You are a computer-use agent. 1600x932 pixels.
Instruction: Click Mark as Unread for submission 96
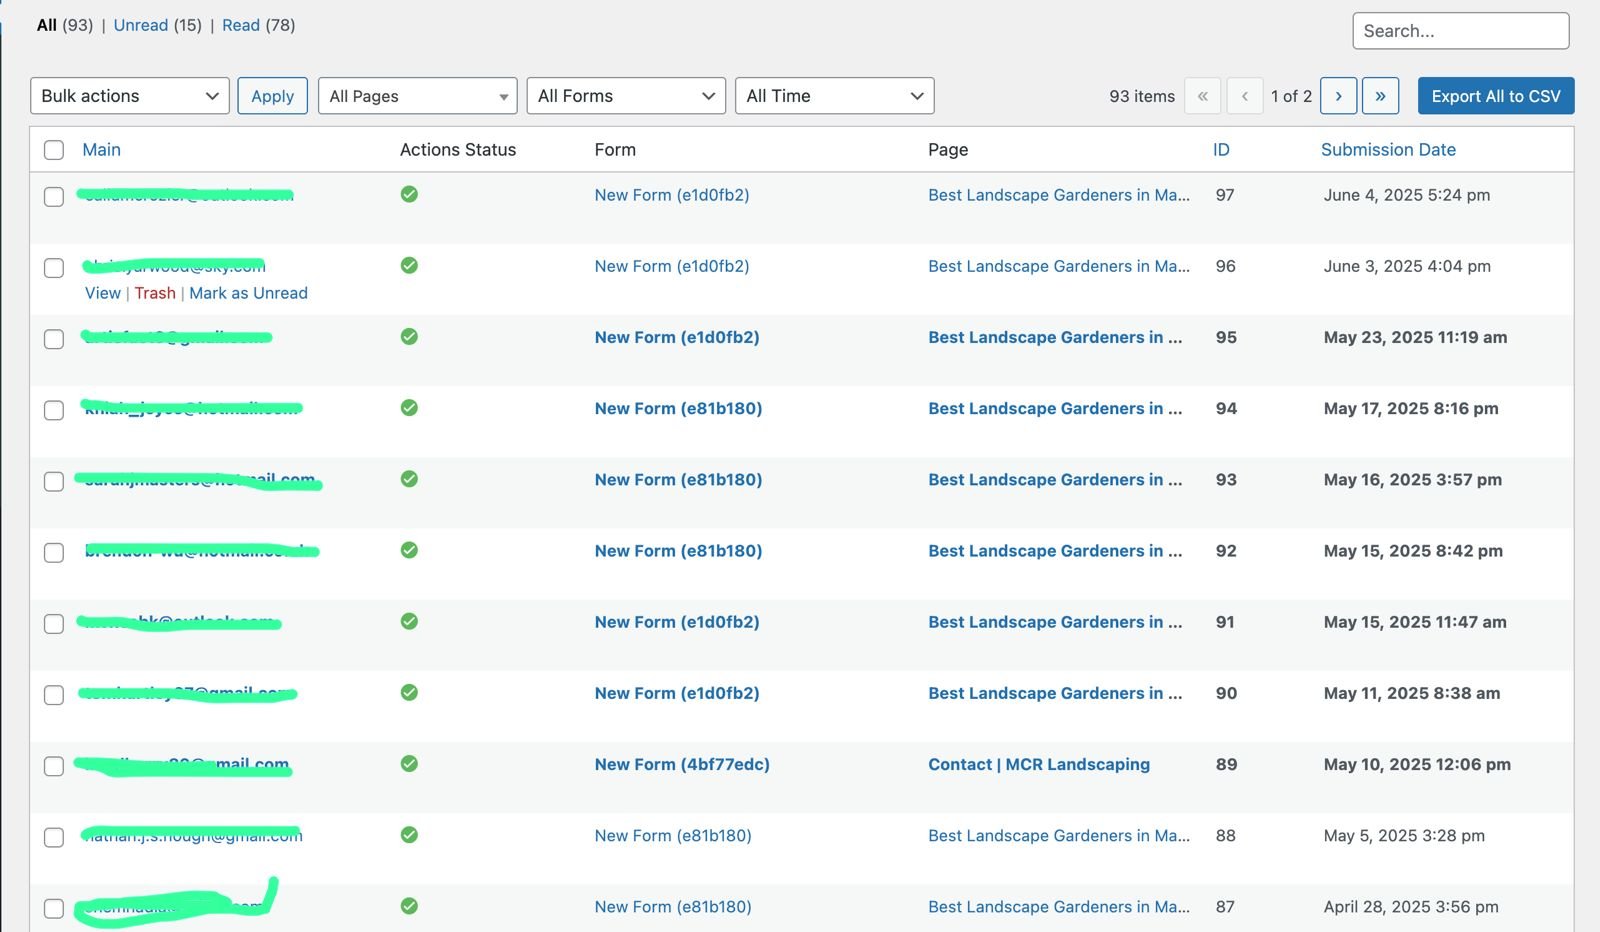click(x=248, y=293)
